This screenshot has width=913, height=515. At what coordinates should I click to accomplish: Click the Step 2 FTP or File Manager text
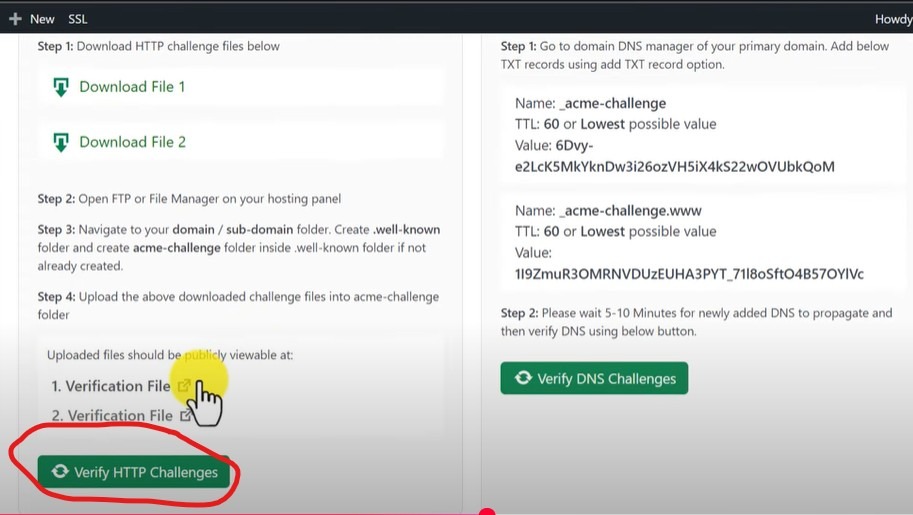pyautogui.click(x=189, y=199)
